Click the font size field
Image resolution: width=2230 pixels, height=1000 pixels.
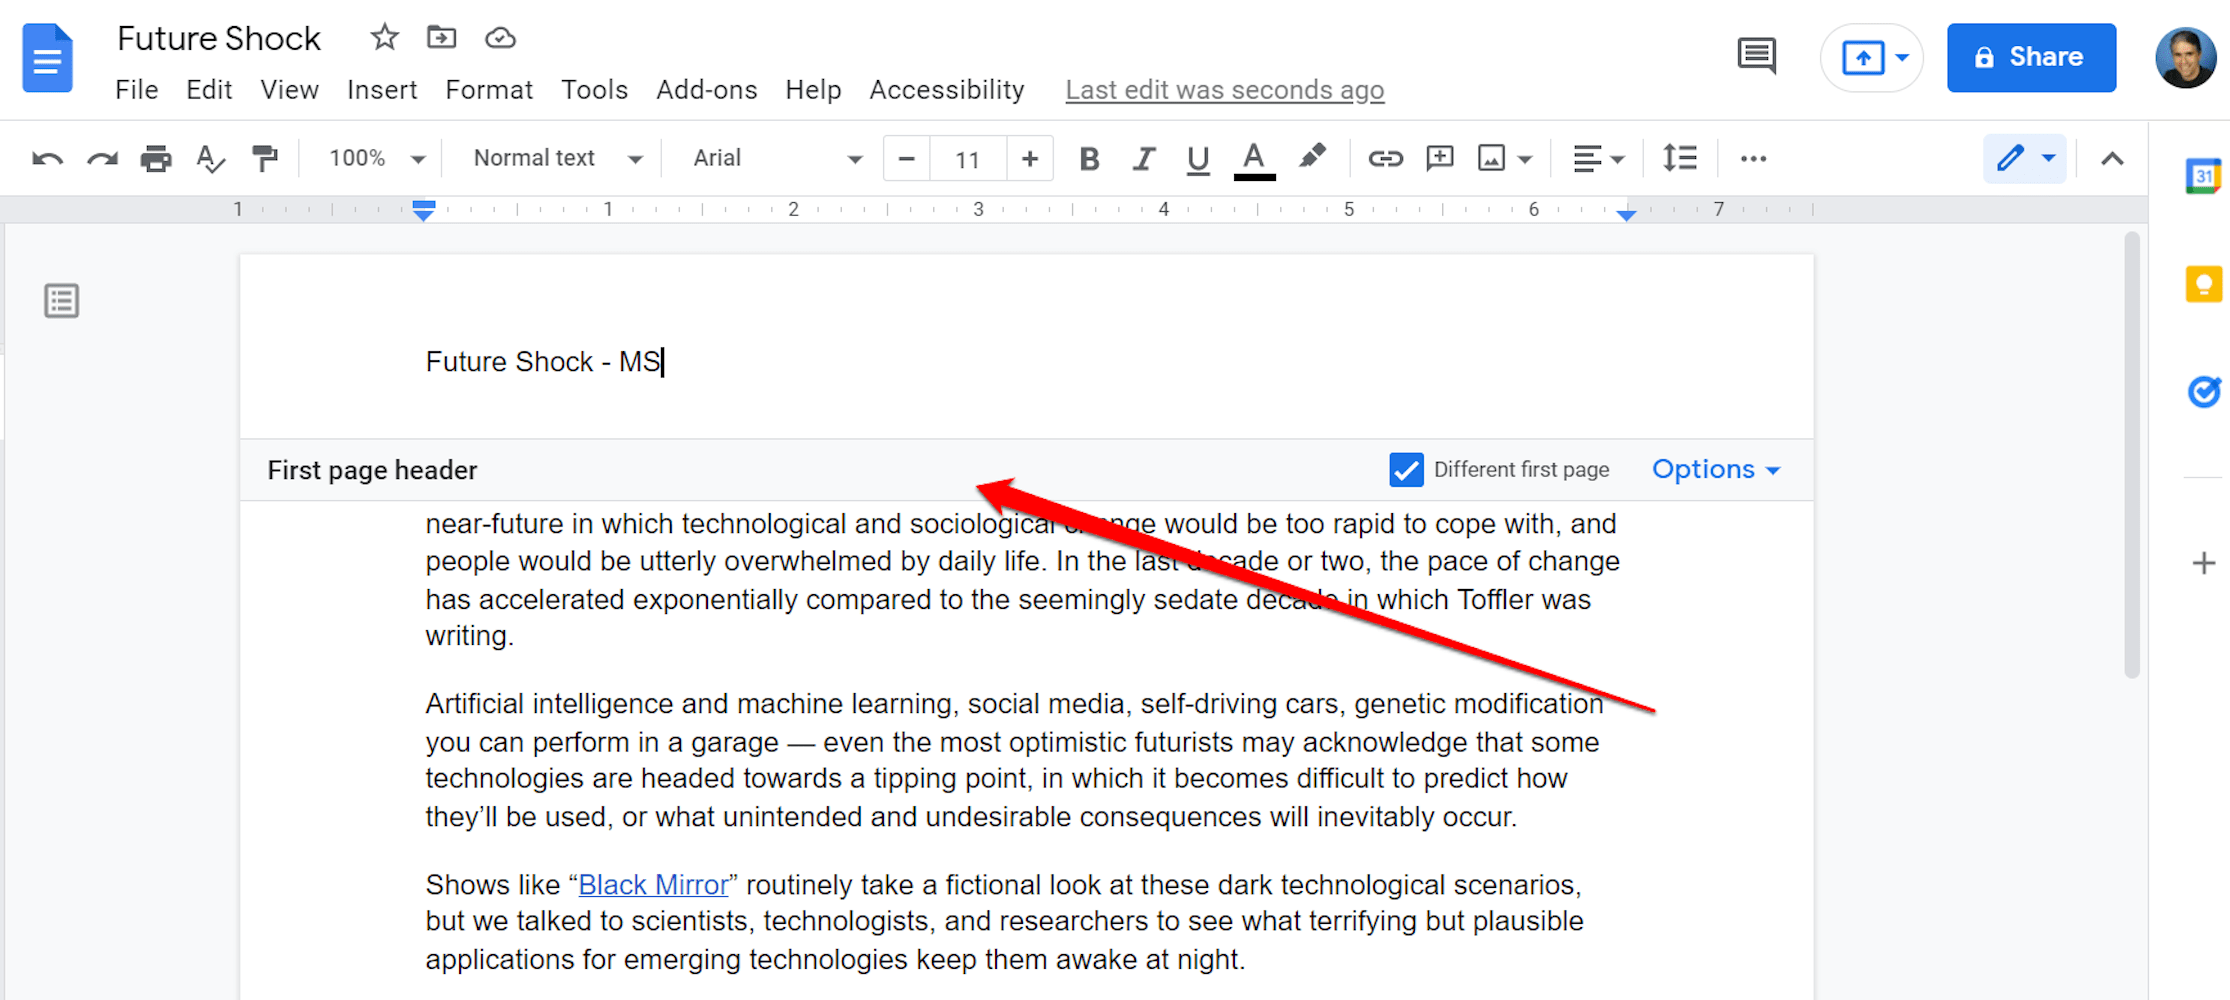point(967,159)
